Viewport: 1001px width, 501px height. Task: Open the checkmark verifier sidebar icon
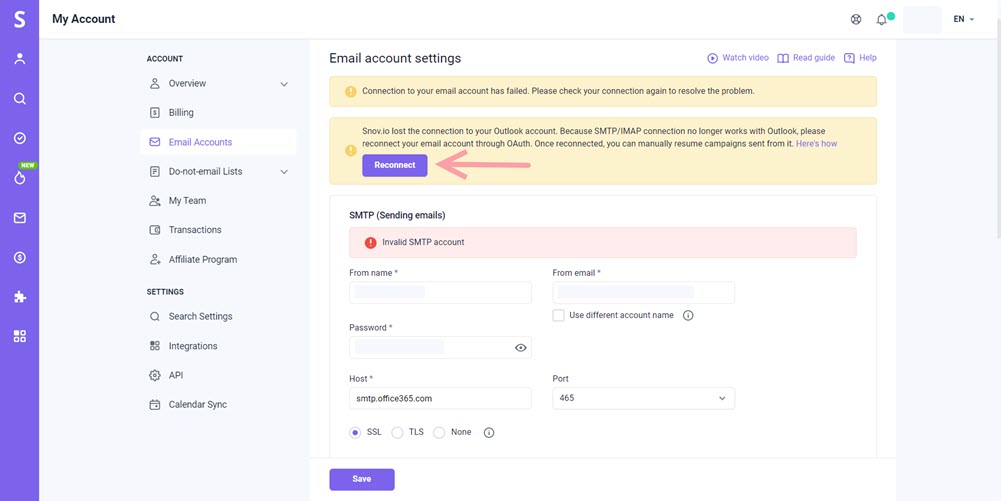[x=20, y=138]
